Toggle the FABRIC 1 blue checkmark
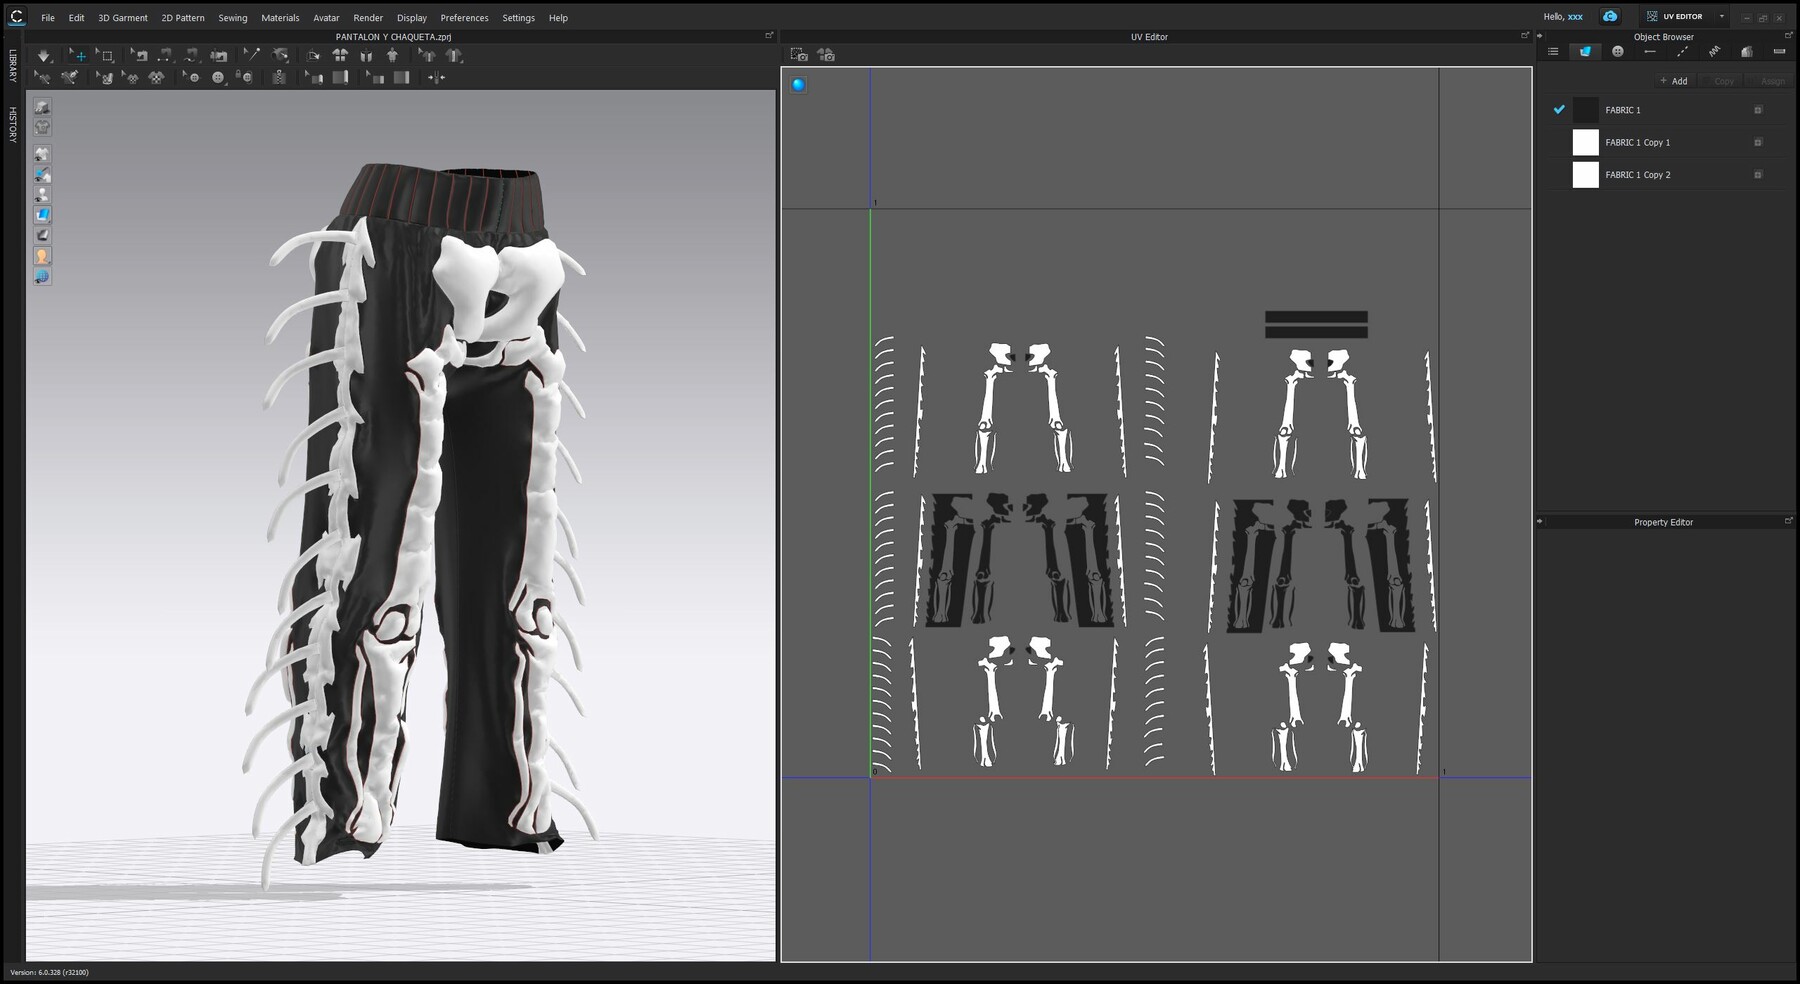 click(x=1559, y=109)
